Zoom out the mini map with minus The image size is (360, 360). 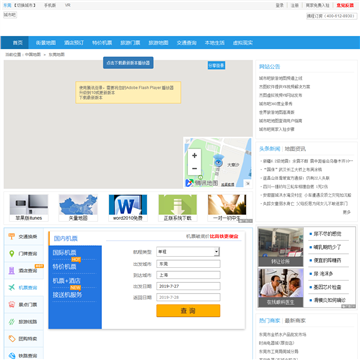click(194, 168)
